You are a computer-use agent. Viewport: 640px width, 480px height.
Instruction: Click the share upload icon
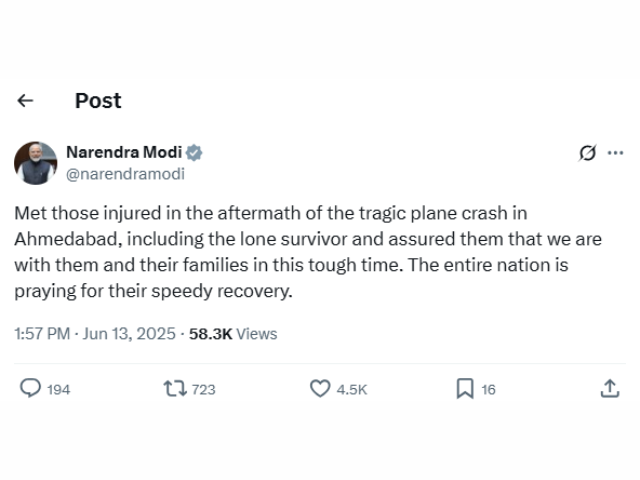(609, 389)
